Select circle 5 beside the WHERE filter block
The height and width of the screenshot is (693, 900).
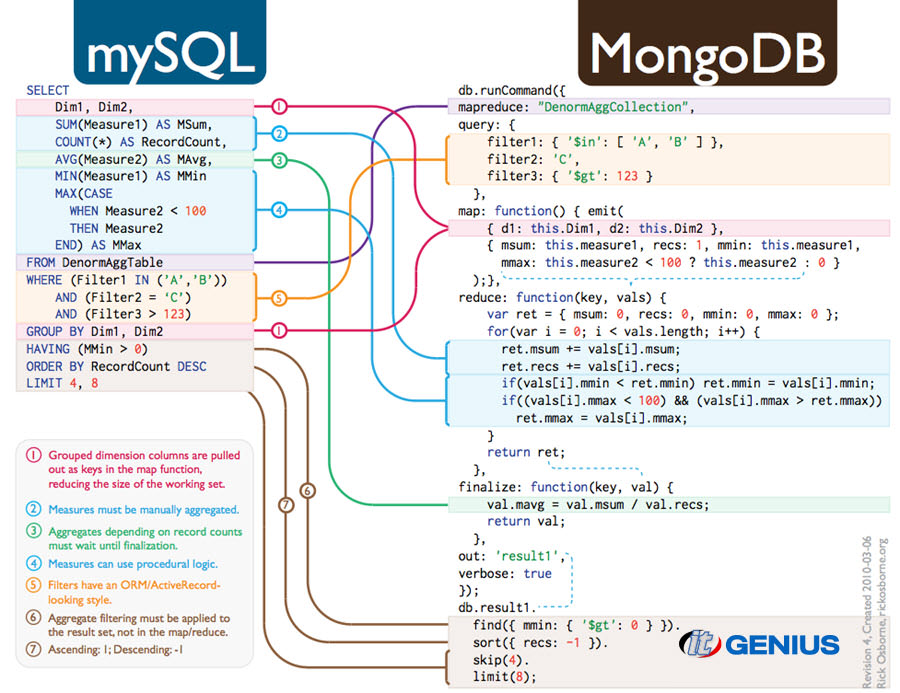coord(279,298)
